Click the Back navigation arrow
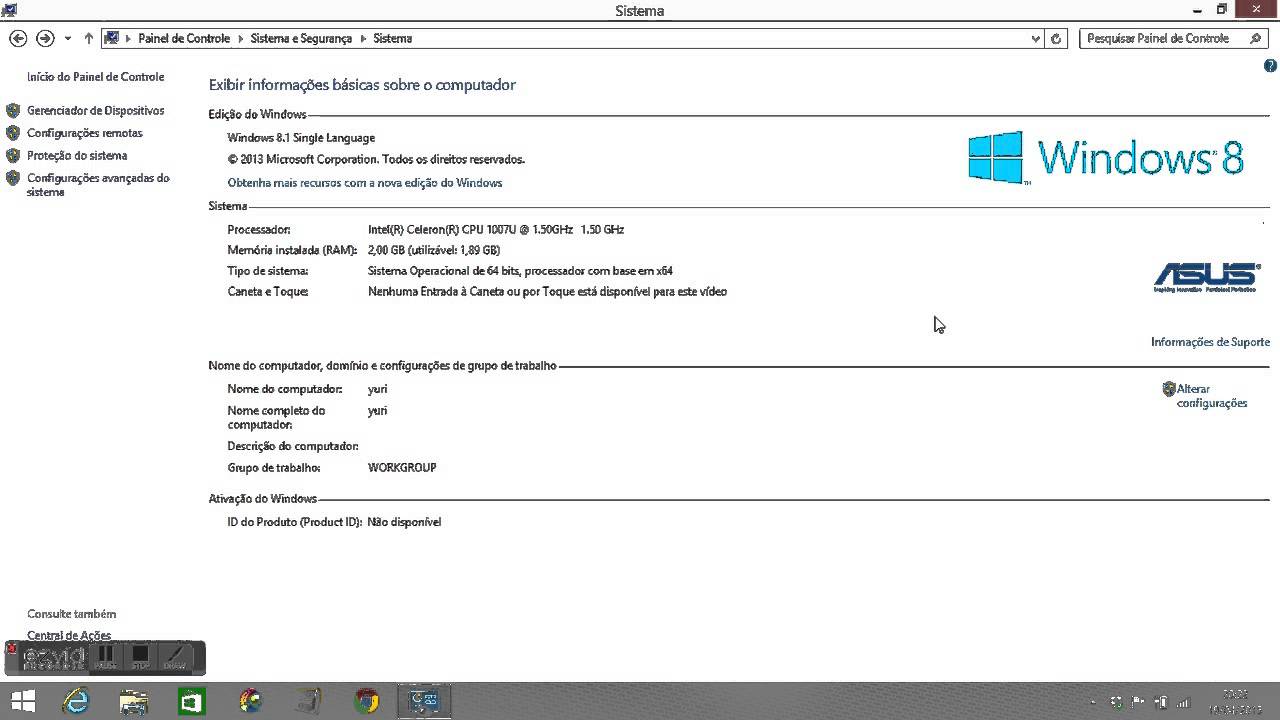This screenshot has width=1280, height=720. 18,38
